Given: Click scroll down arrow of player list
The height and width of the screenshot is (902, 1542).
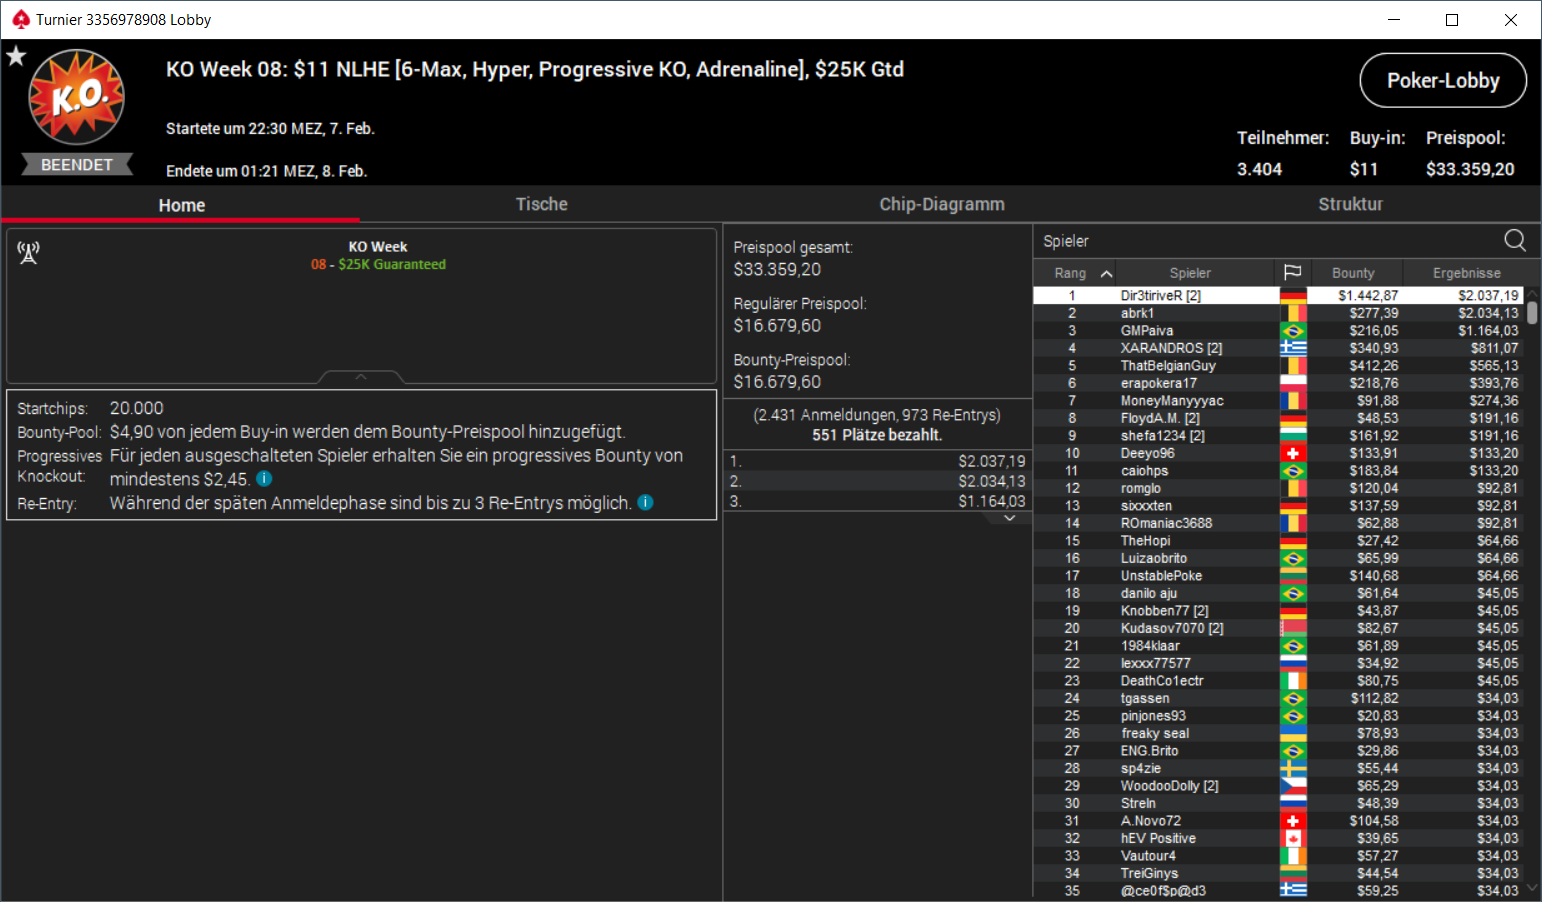Looking at the screenshot, I should (x=1532, y=888).
